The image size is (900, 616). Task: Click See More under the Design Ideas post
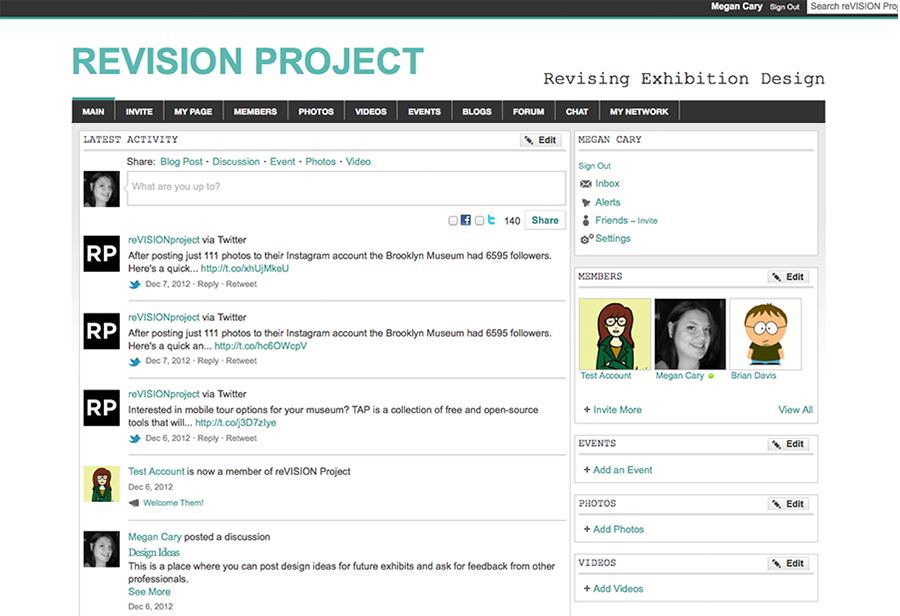(x=149, y=592)
